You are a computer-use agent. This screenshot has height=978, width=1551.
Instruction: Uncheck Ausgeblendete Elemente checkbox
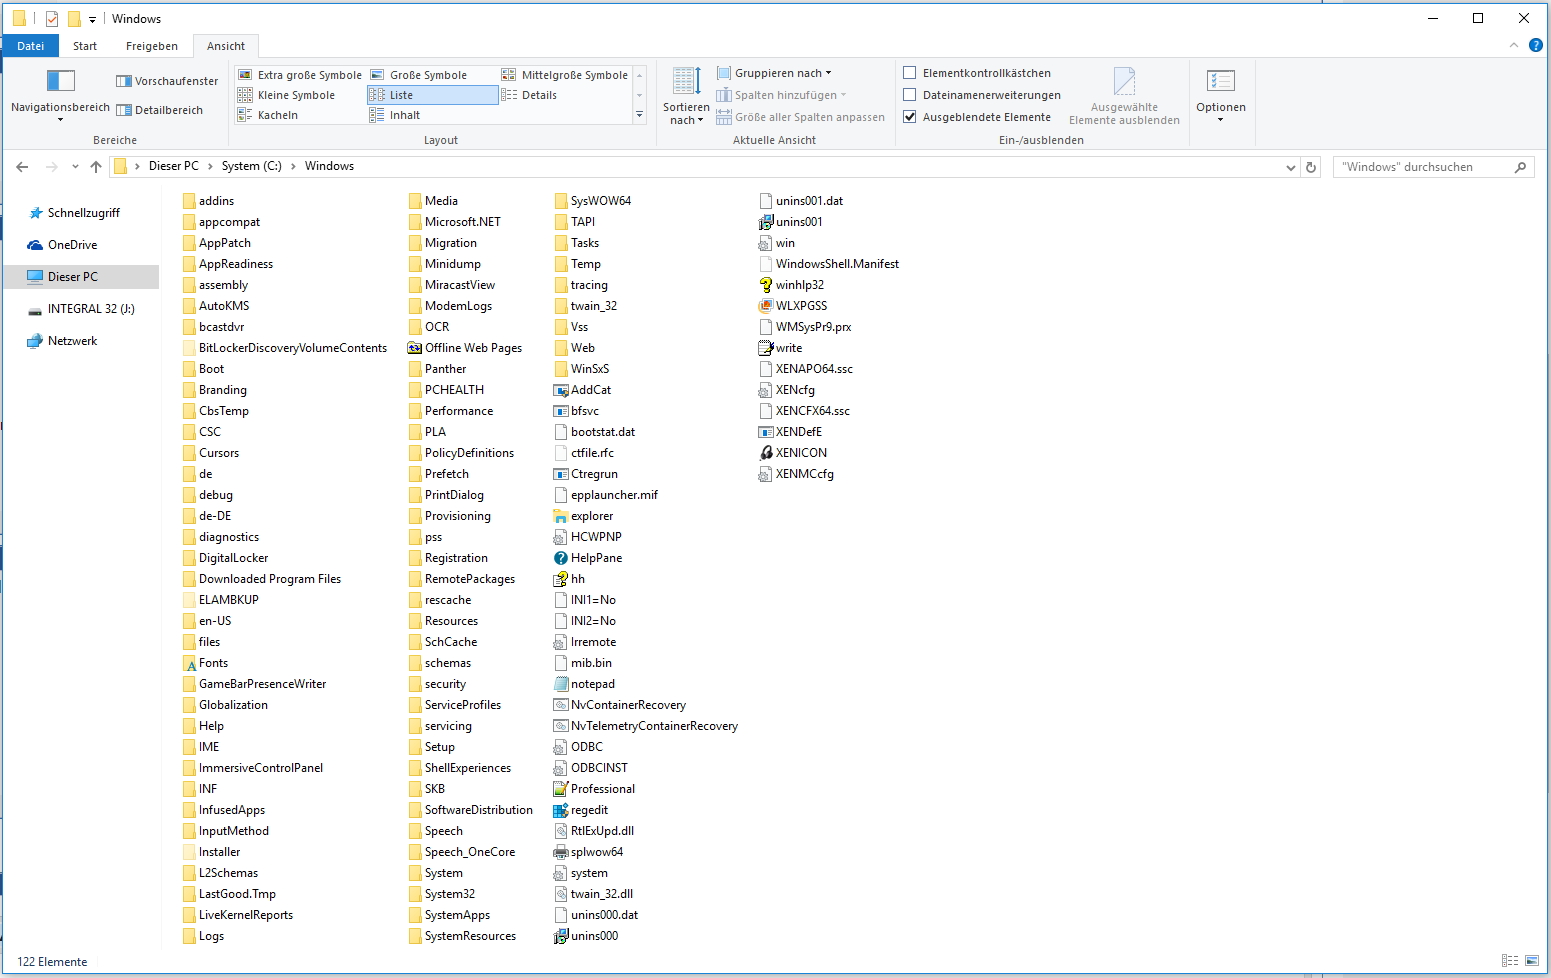910,117
